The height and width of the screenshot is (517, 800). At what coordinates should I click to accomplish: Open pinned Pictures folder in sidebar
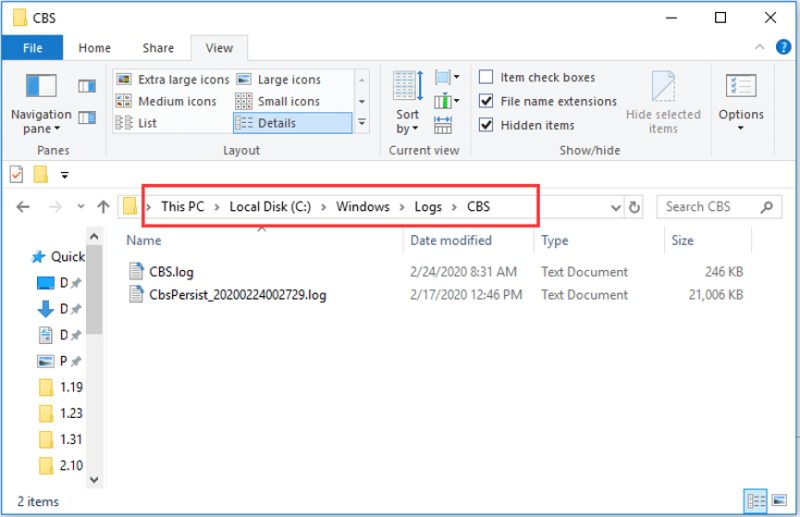point(59,361)
